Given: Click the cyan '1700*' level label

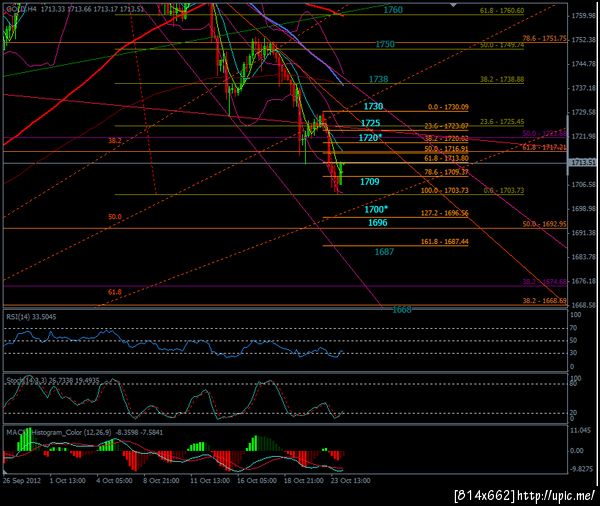Looking at the screenshot, I should click(x=376, y=209).
